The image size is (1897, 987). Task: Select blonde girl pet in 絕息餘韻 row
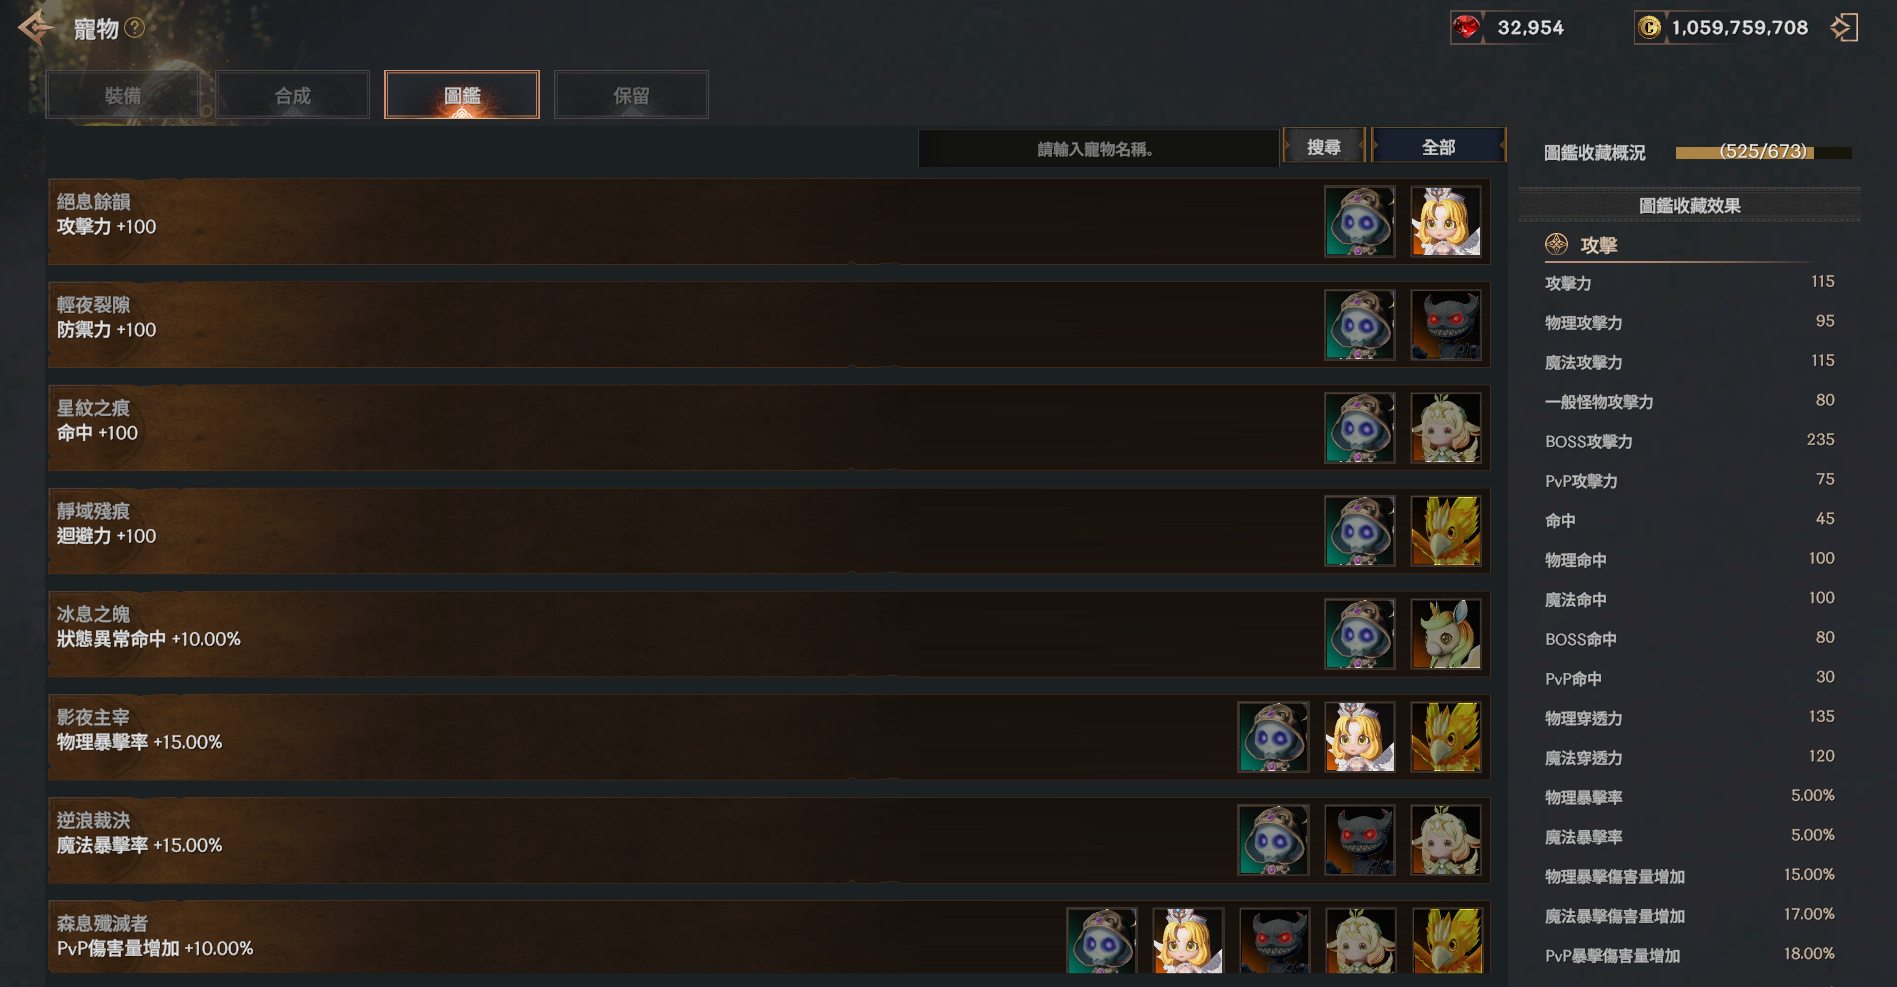point(1446,222)
